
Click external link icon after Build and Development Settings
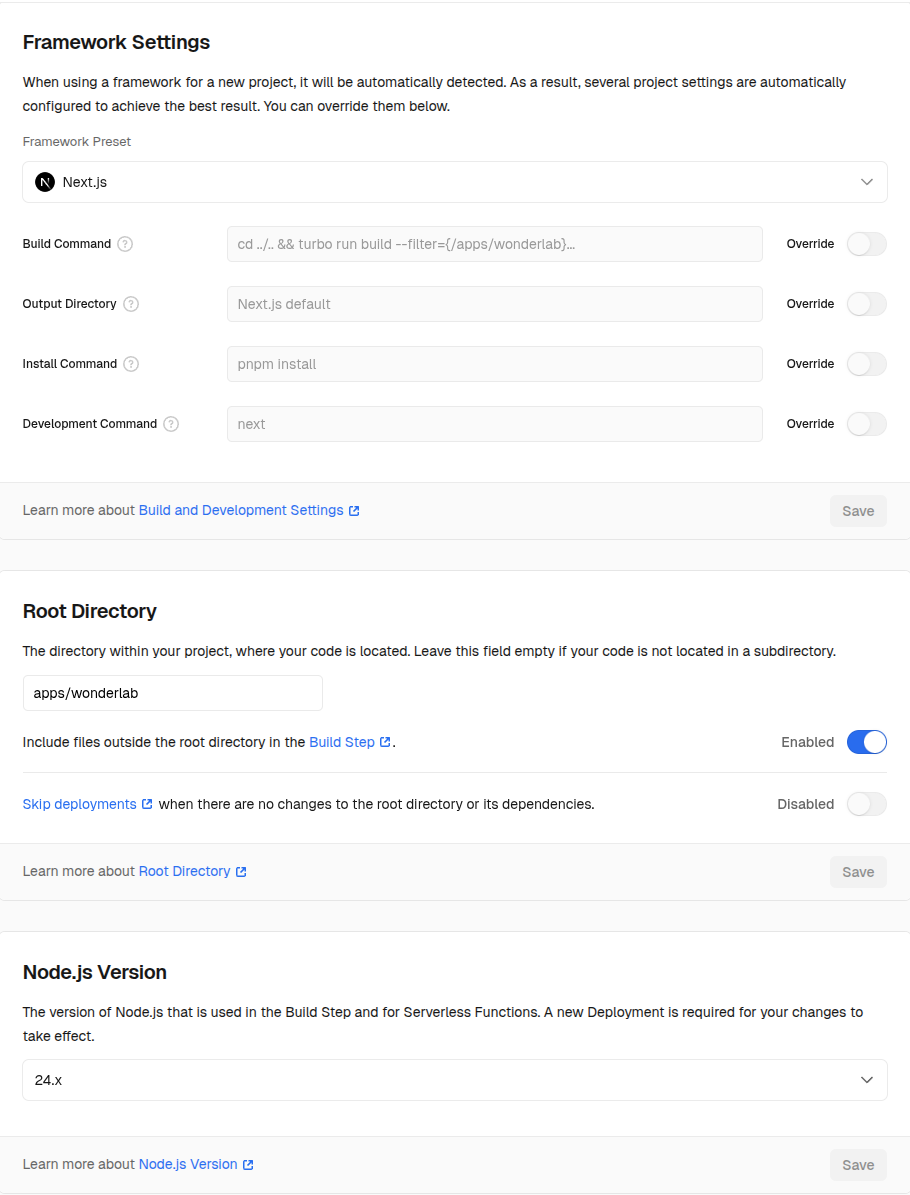(x=354, y=511)
